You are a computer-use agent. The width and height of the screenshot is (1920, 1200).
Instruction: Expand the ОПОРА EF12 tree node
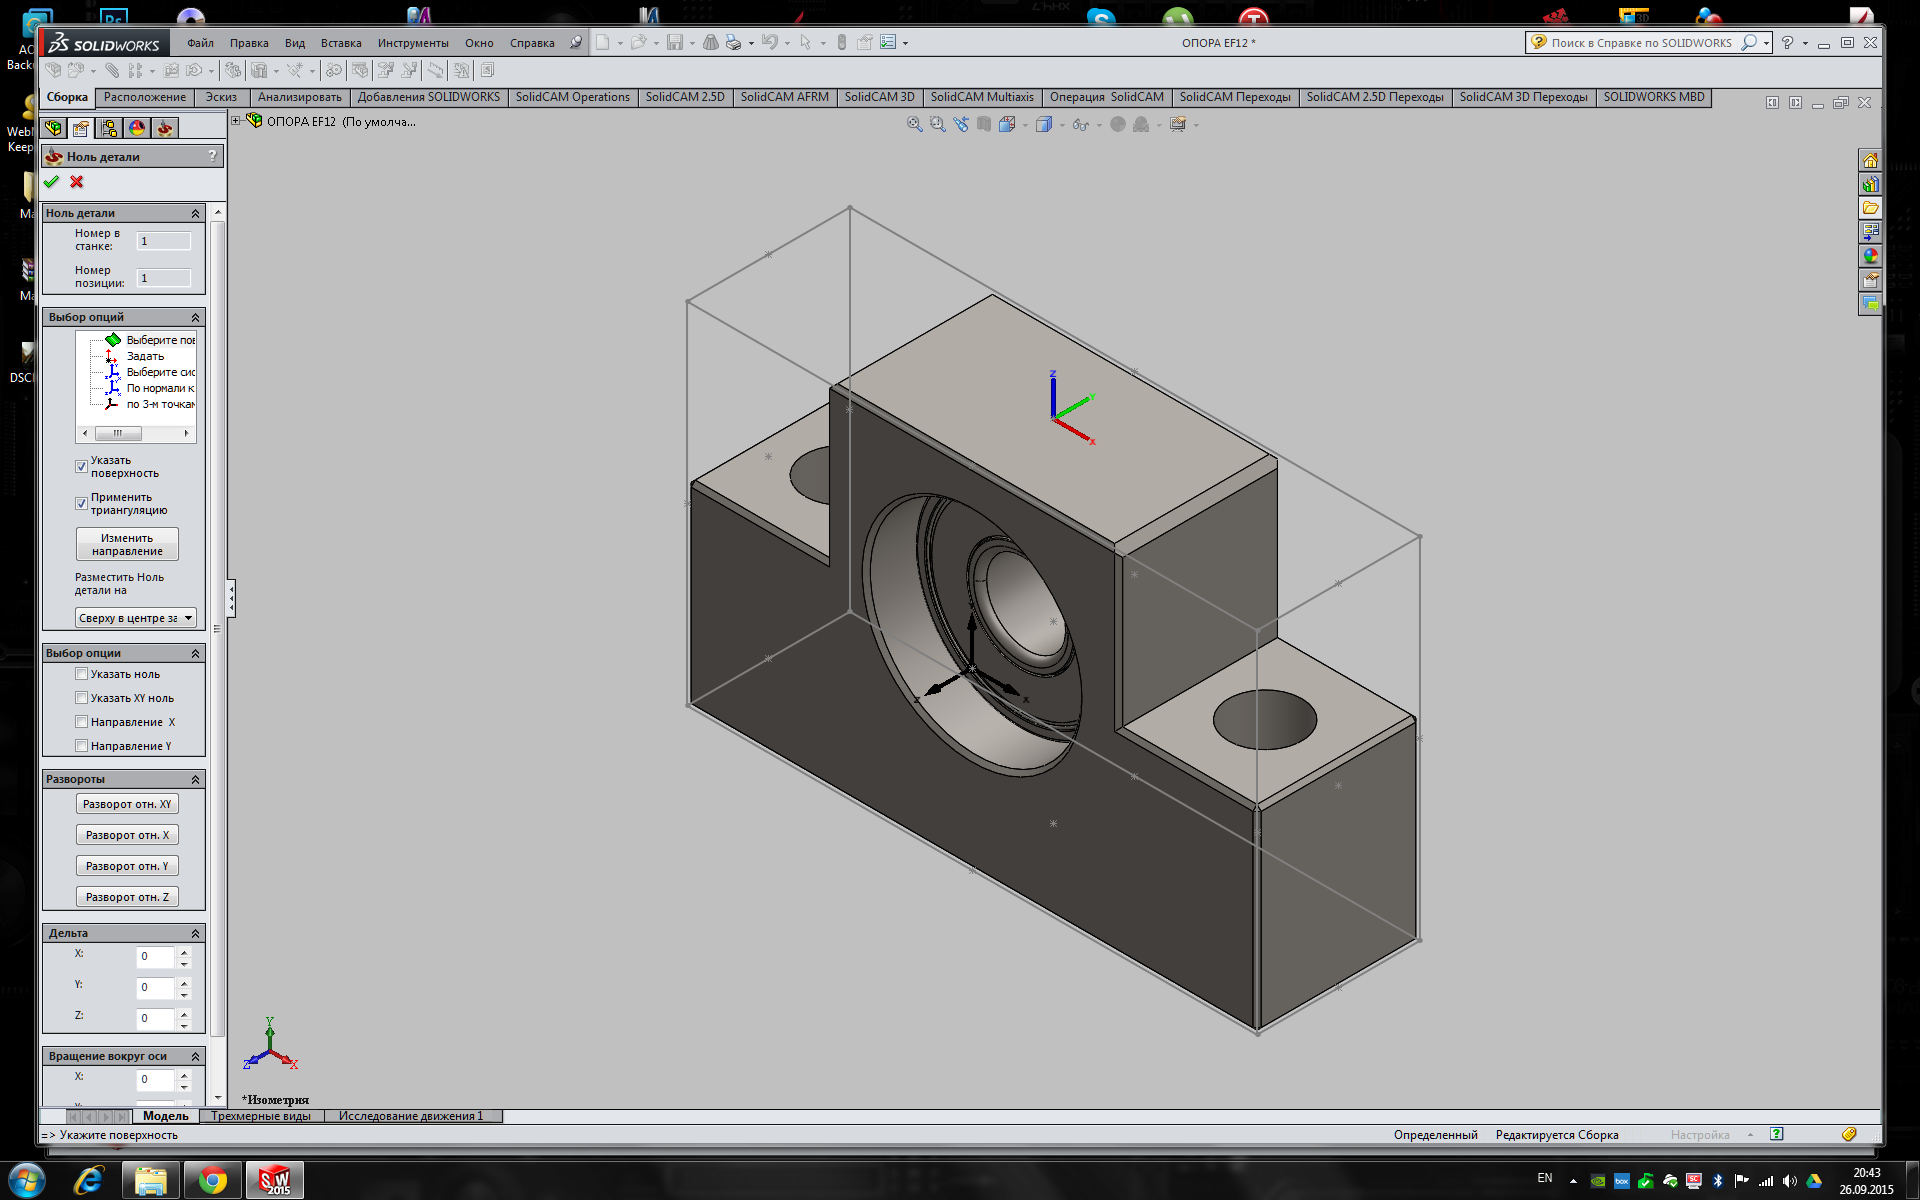[237, 121]
